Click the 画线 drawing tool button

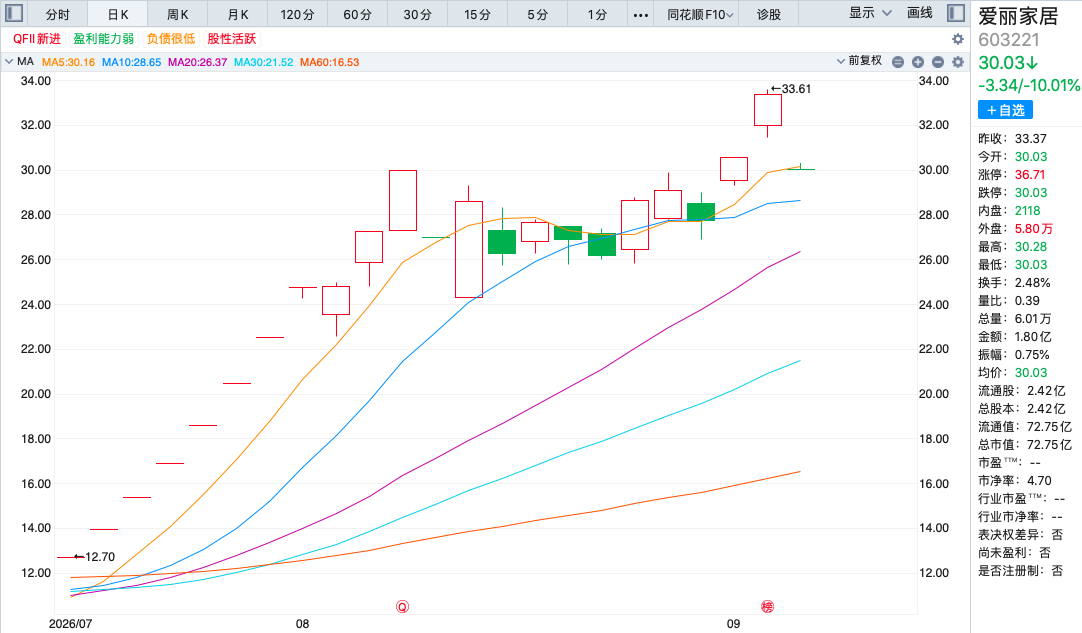click(920, 13)
